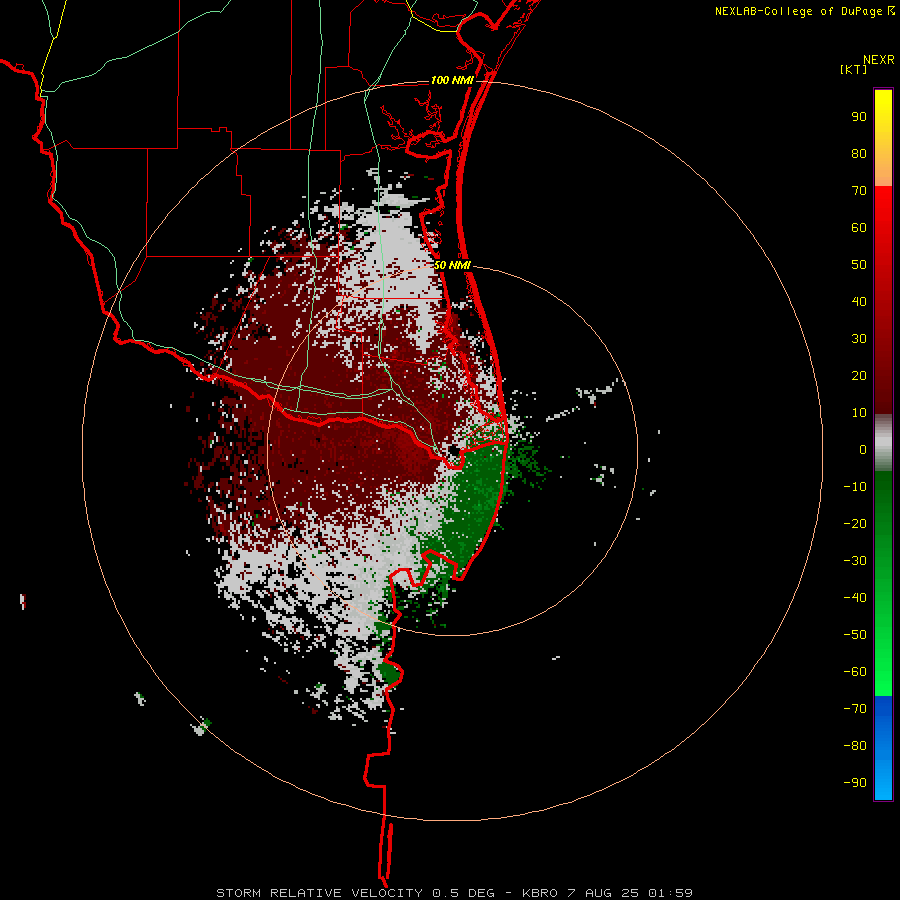Select the positive 20 knot scale value
900x900 pixels.
pyautogui.click(x=859, y=375)
